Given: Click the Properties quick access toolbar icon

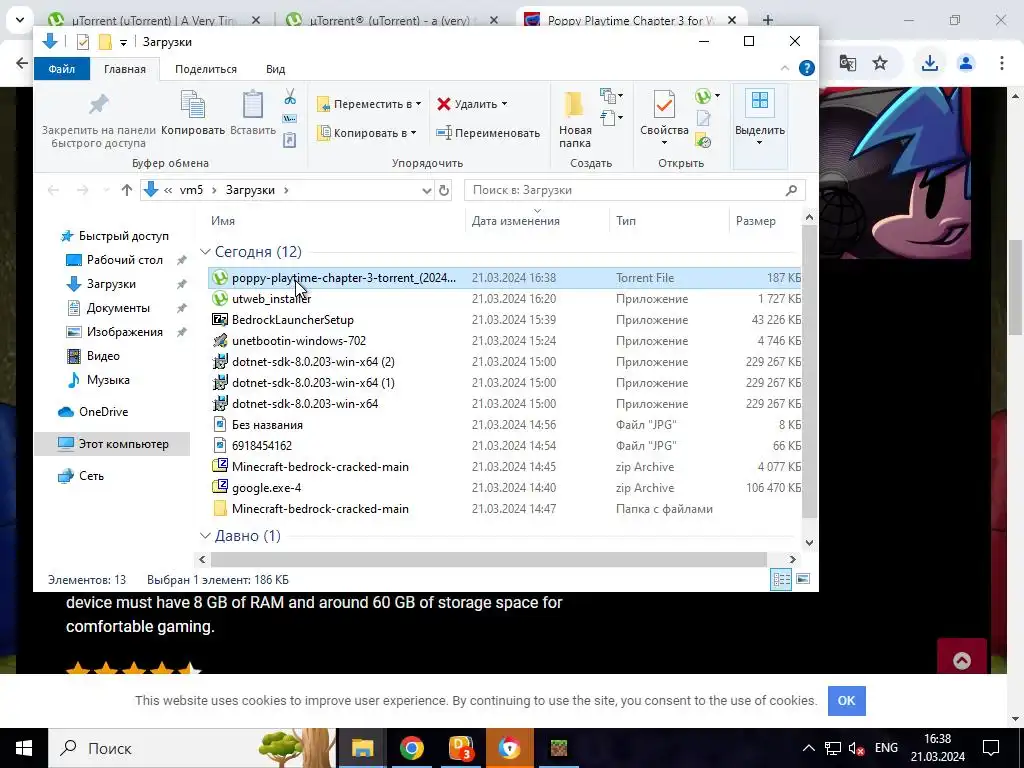Looking at the screenshot, I should tap(83, 42).
